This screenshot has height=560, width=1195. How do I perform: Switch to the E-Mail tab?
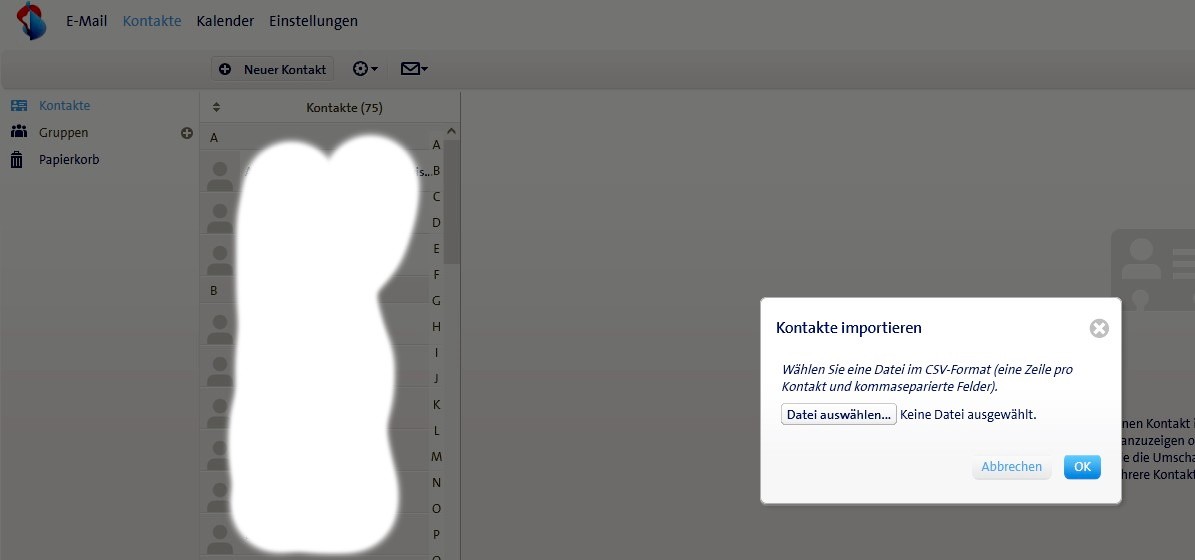coord(86,21)
